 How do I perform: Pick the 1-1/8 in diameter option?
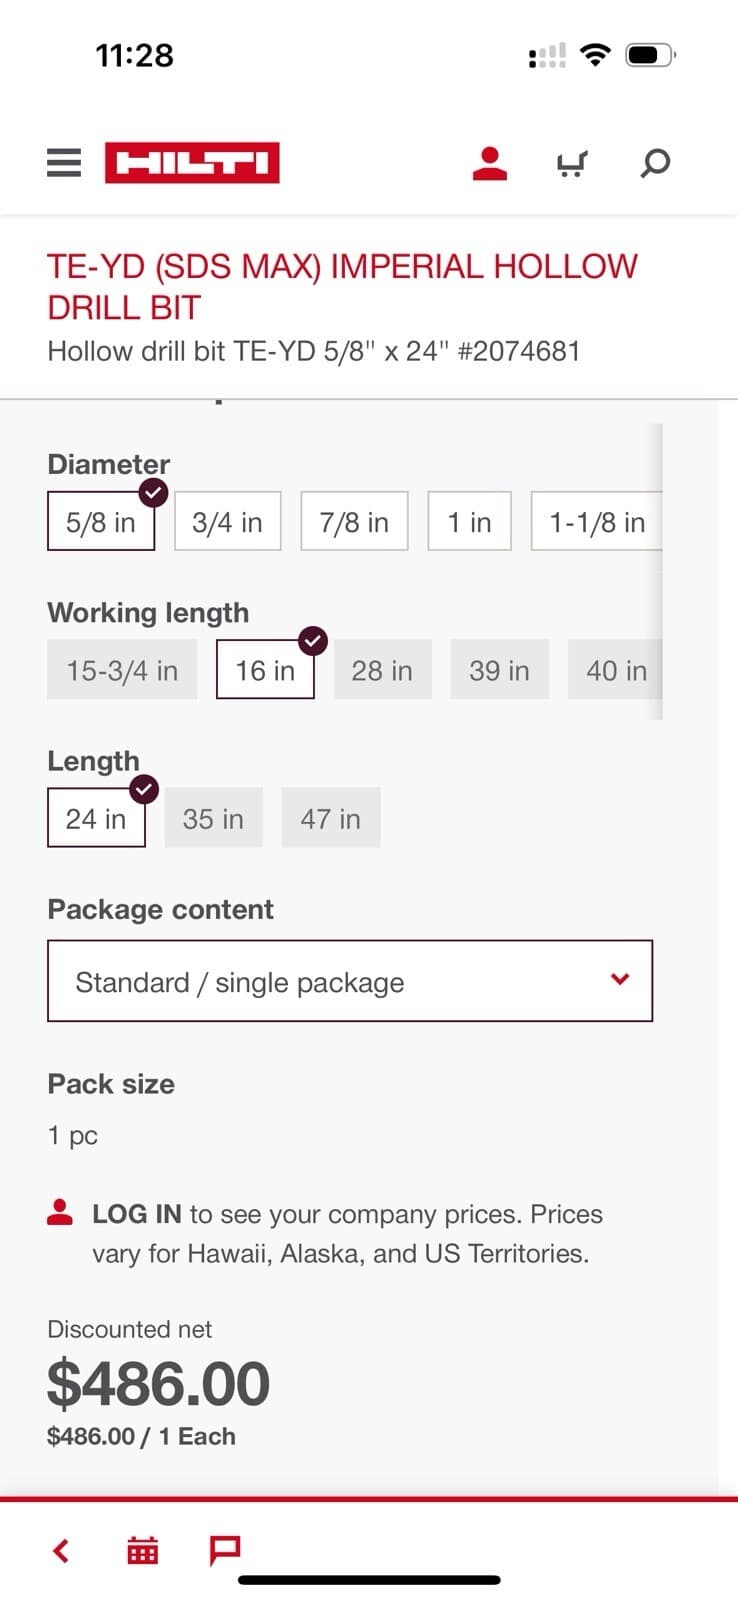click(597, 522)
